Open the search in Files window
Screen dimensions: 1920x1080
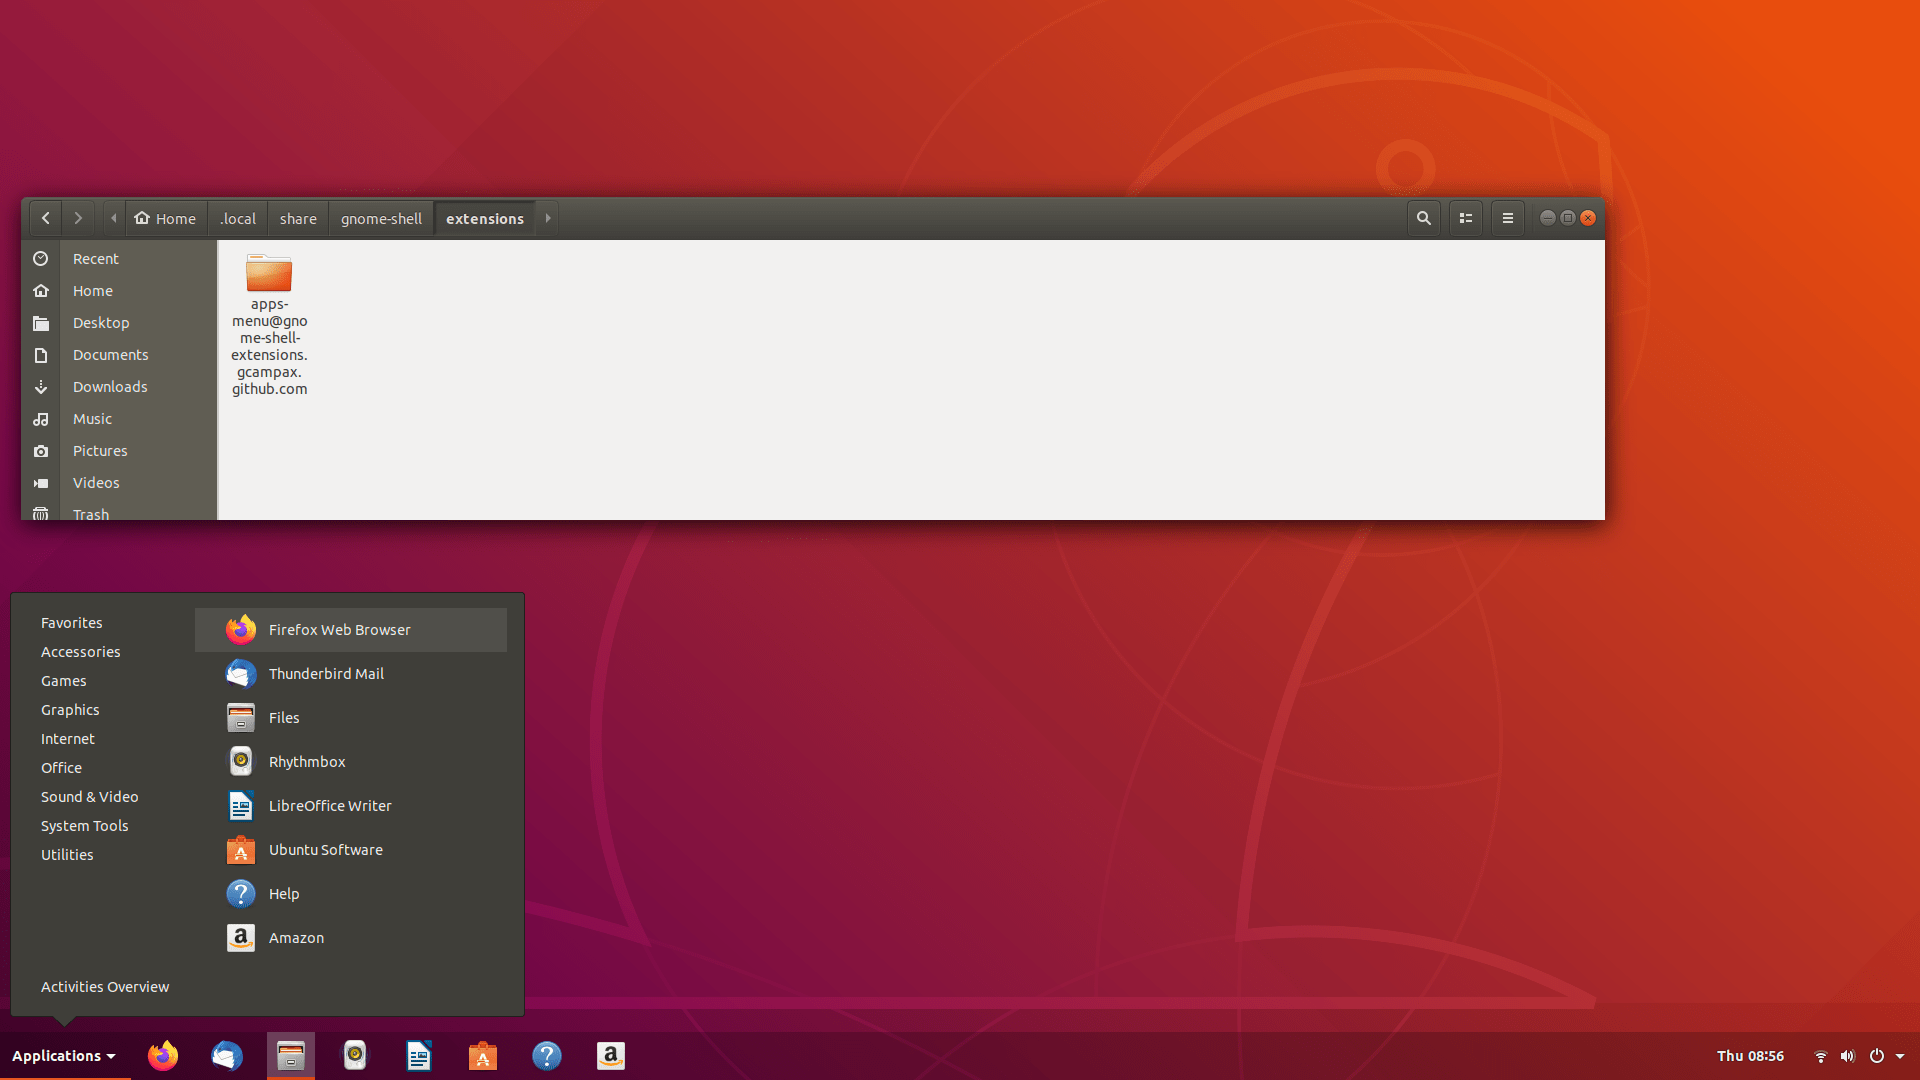point(1423,217)
